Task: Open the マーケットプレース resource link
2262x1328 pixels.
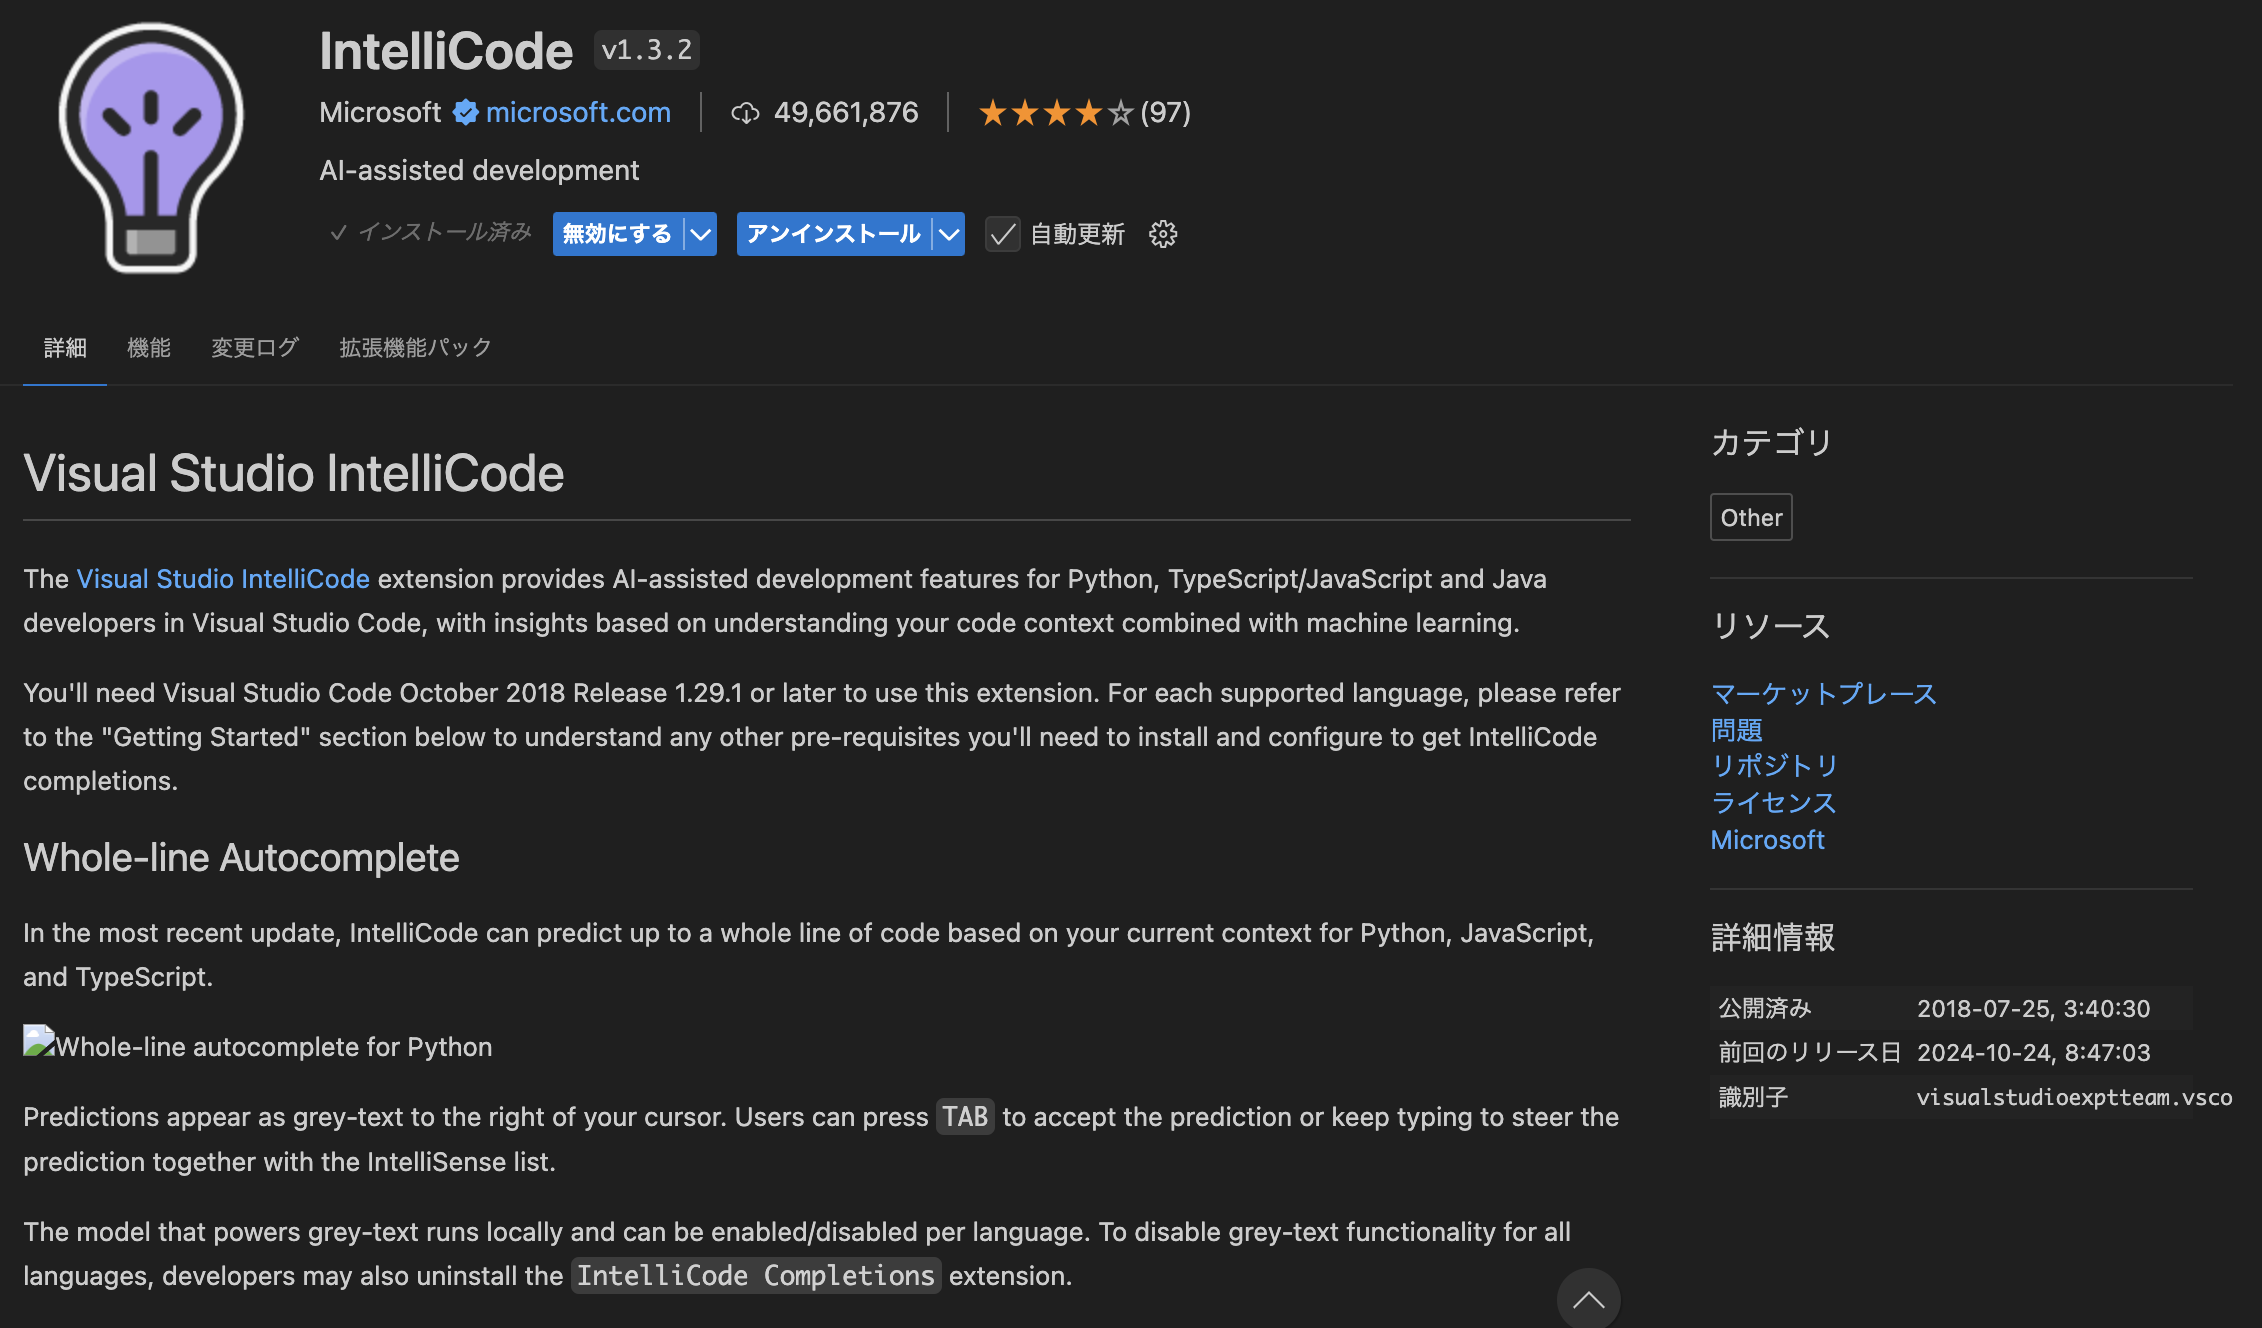Action: tap(1823, 693)
